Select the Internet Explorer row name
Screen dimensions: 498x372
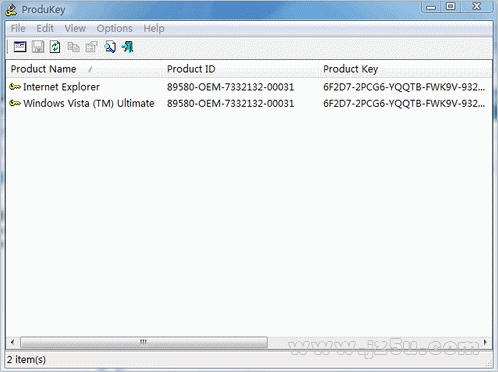pyautogui.click(x=61, y=87)
